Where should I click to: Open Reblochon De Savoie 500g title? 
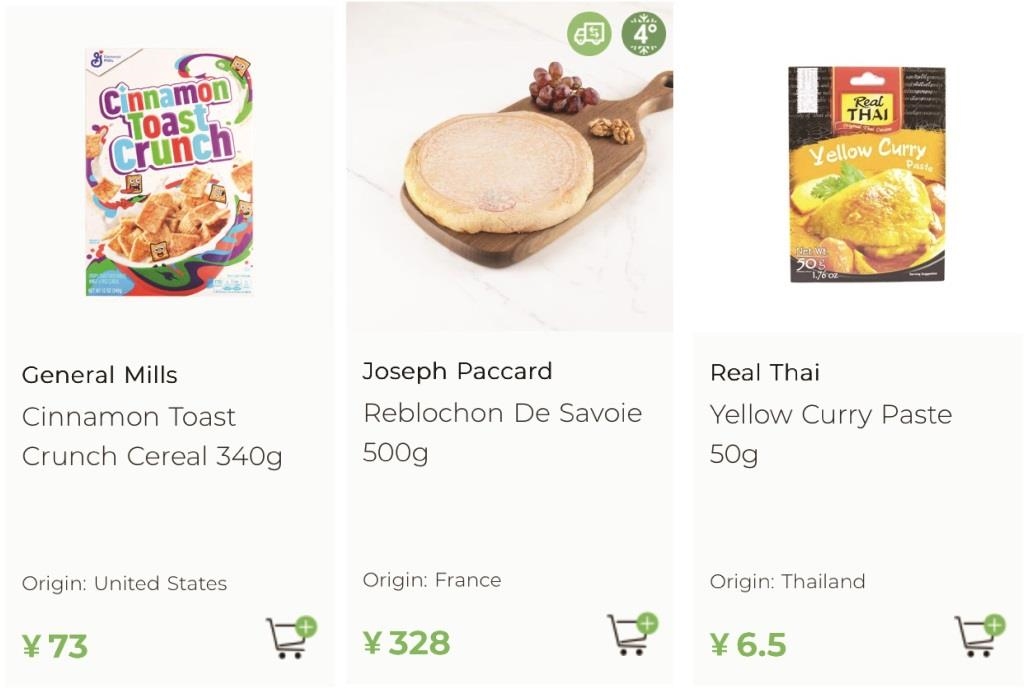(502, 432)
